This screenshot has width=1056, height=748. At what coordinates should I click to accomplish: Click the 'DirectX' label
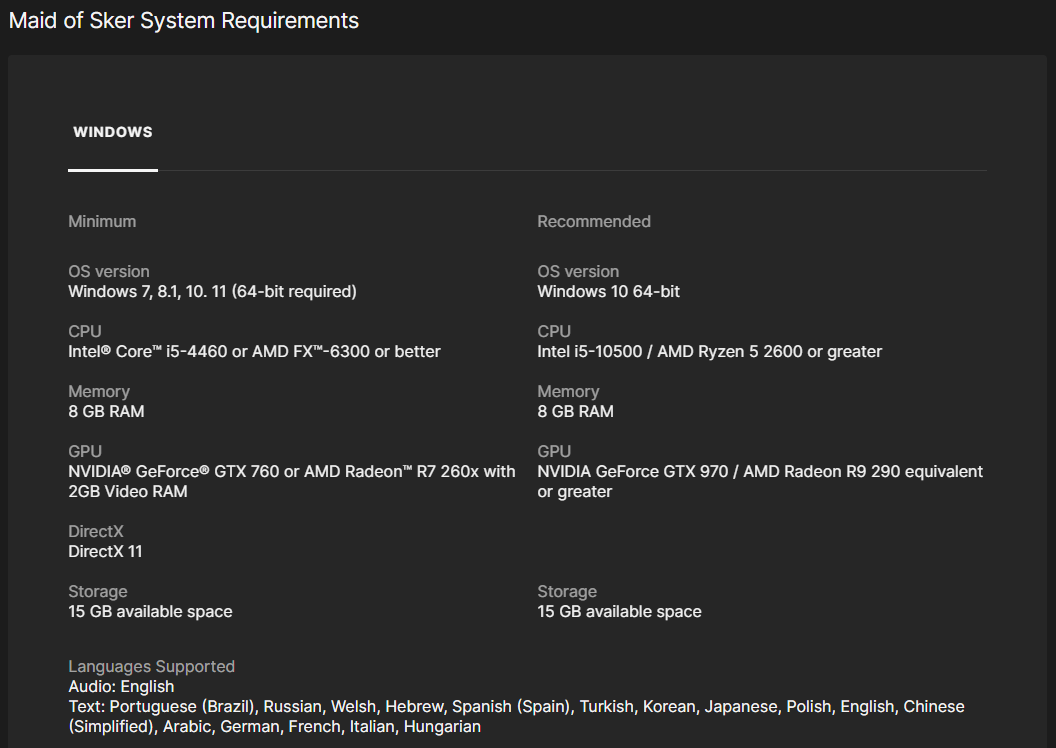pyautogui.click(x=96, y=531)
